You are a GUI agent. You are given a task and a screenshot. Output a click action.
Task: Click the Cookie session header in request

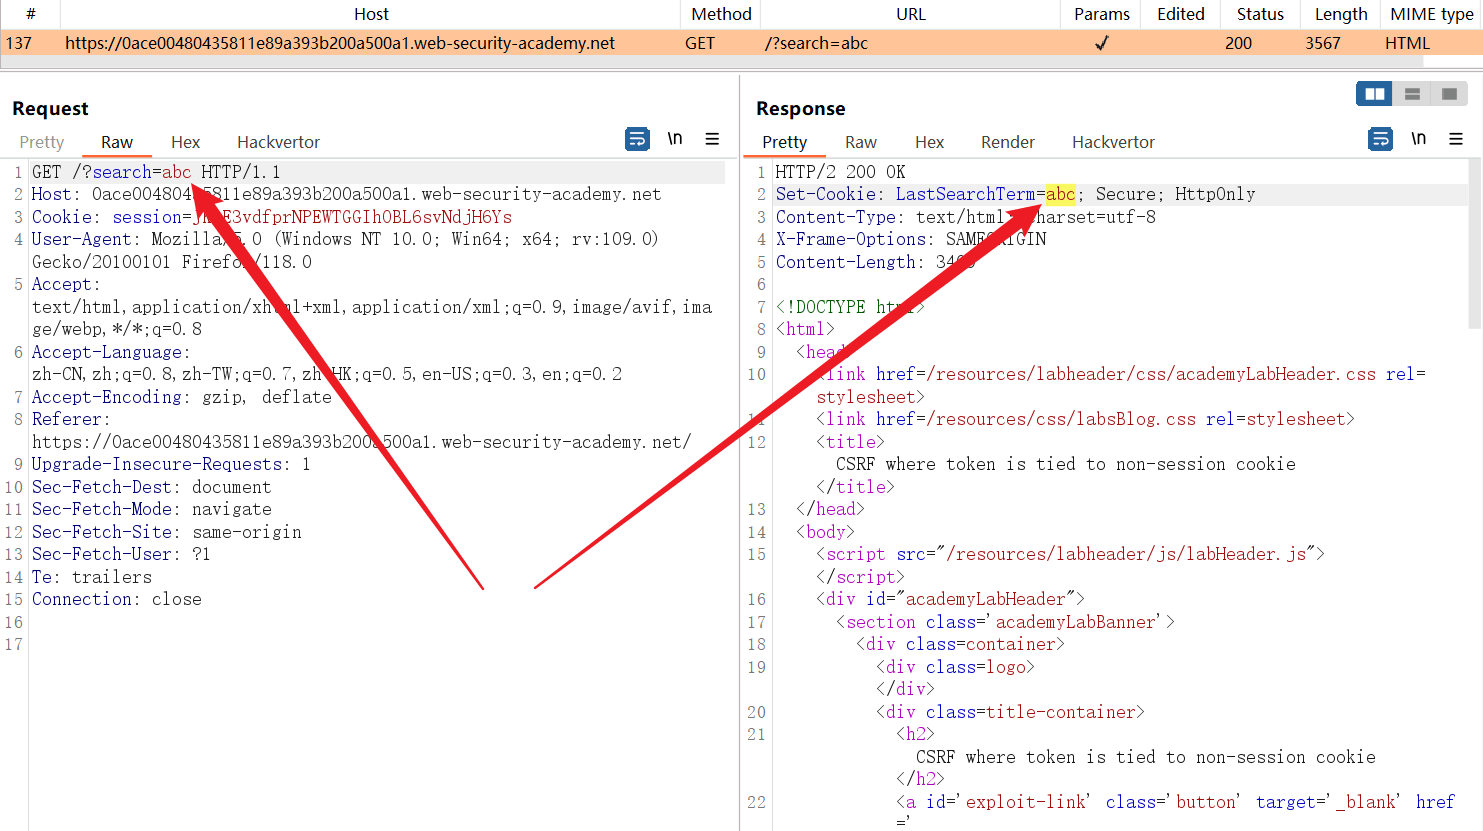coord(271,217)
